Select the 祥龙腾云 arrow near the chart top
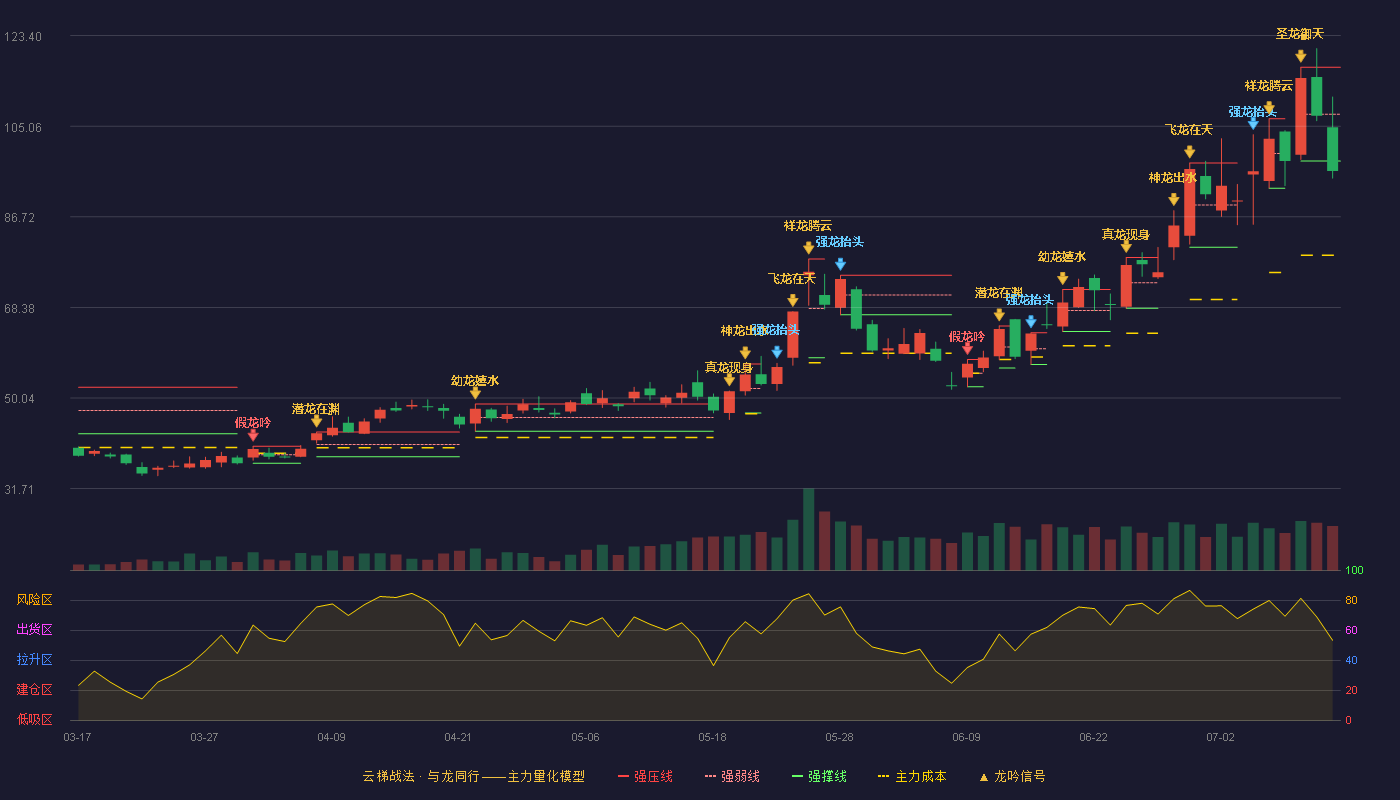 1269,107
